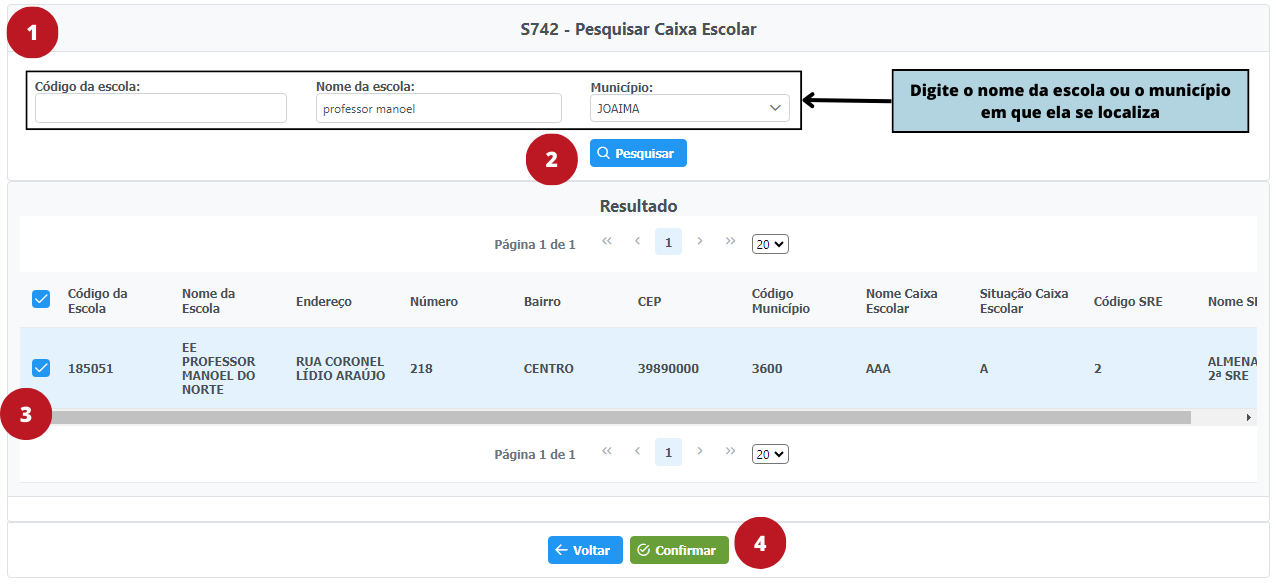Click the last-page icon in top paginator
The width and height of the screenshot is (1276, 586).
pos(730,241)
